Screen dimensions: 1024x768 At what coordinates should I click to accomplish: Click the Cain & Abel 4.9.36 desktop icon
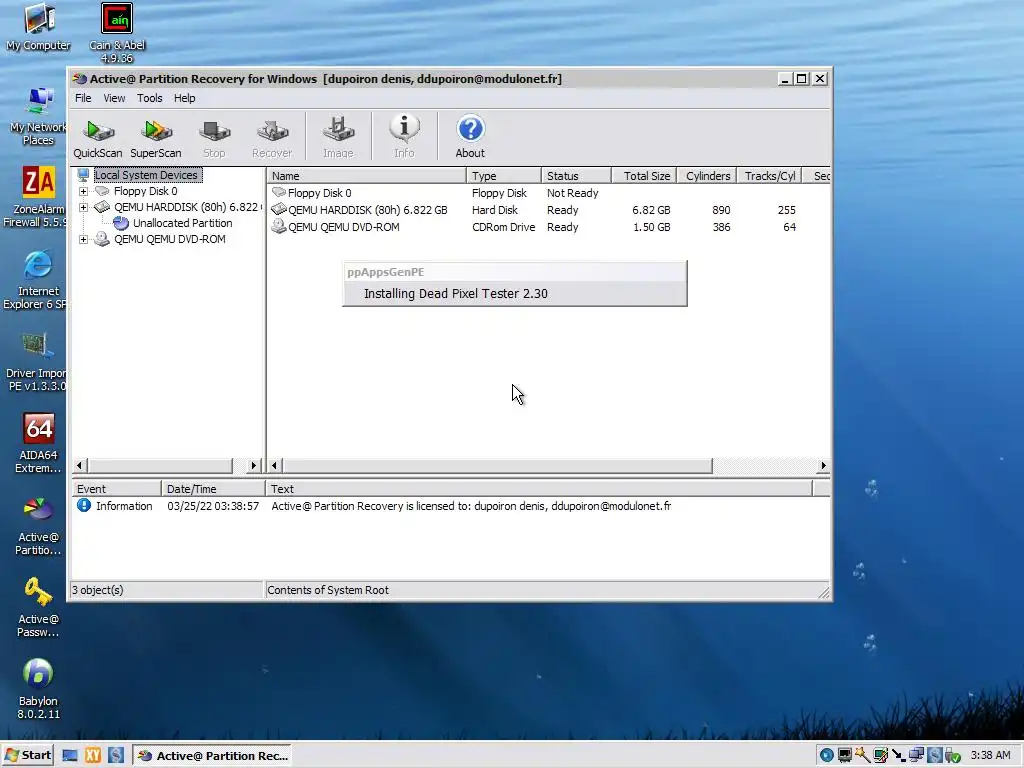click(117, 33)
